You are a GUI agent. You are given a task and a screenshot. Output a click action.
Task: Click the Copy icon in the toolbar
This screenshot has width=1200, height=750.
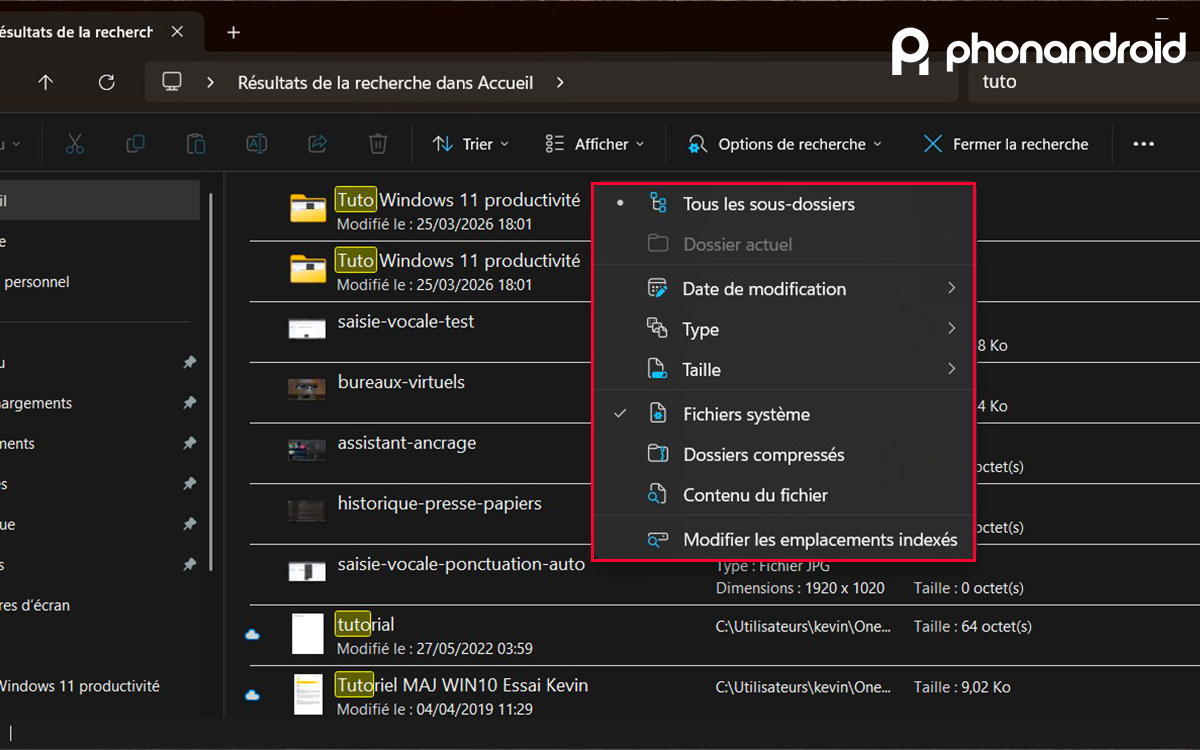click(136, 143)
